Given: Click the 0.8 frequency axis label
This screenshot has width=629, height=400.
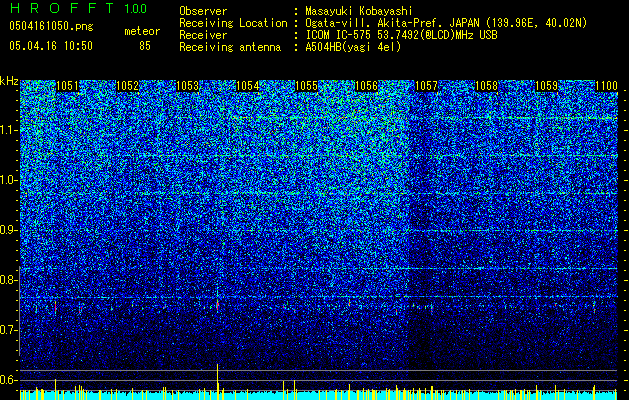Looking at the screenshot, I should [x=9, y=280].
